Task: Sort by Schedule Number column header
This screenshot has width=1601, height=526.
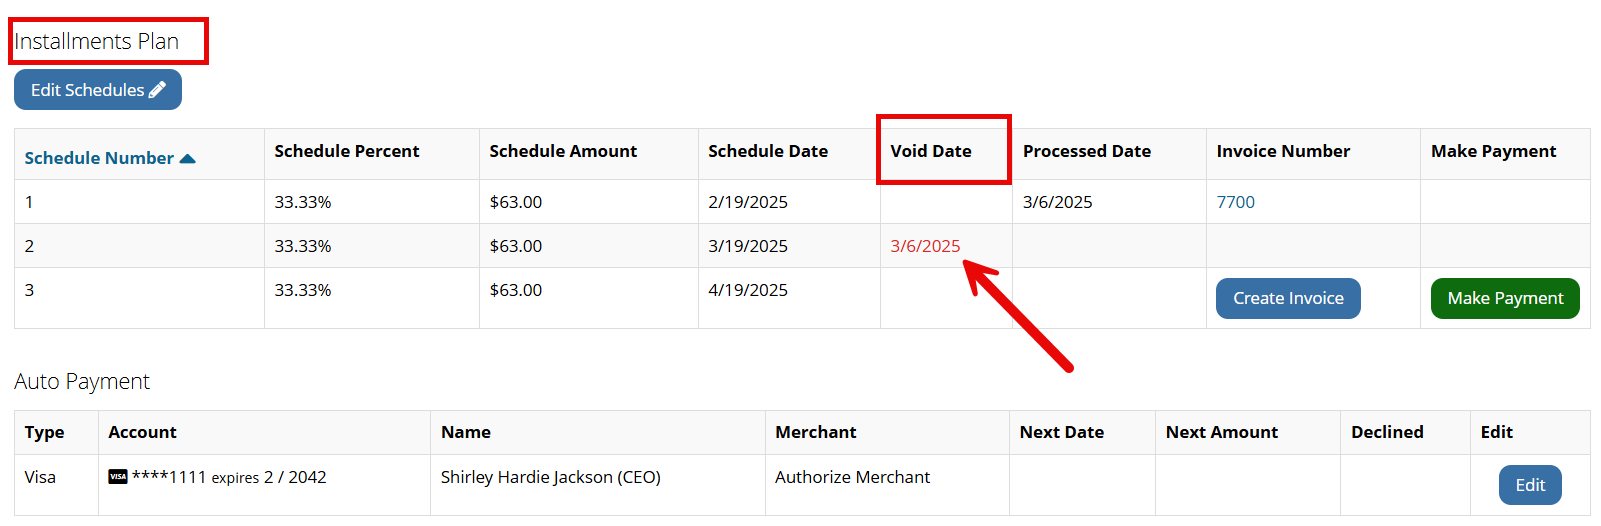Action: tap(99, 158)
